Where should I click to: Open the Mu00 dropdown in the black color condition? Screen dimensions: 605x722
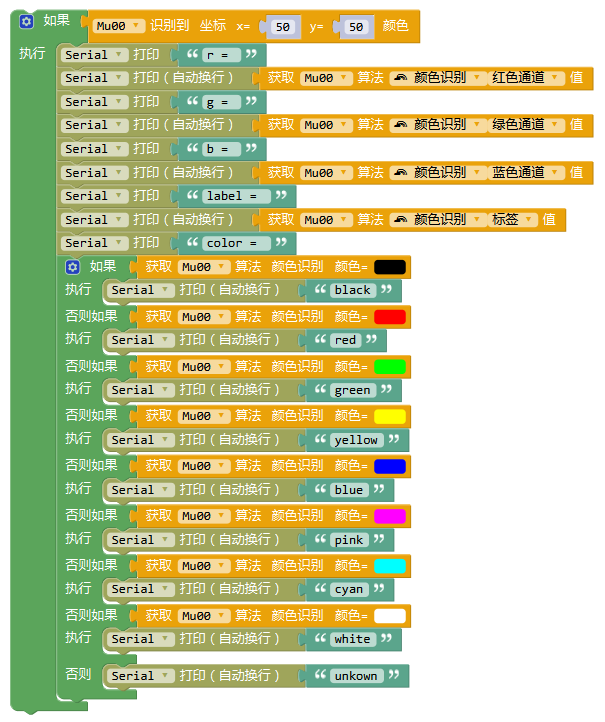point(204,267)
